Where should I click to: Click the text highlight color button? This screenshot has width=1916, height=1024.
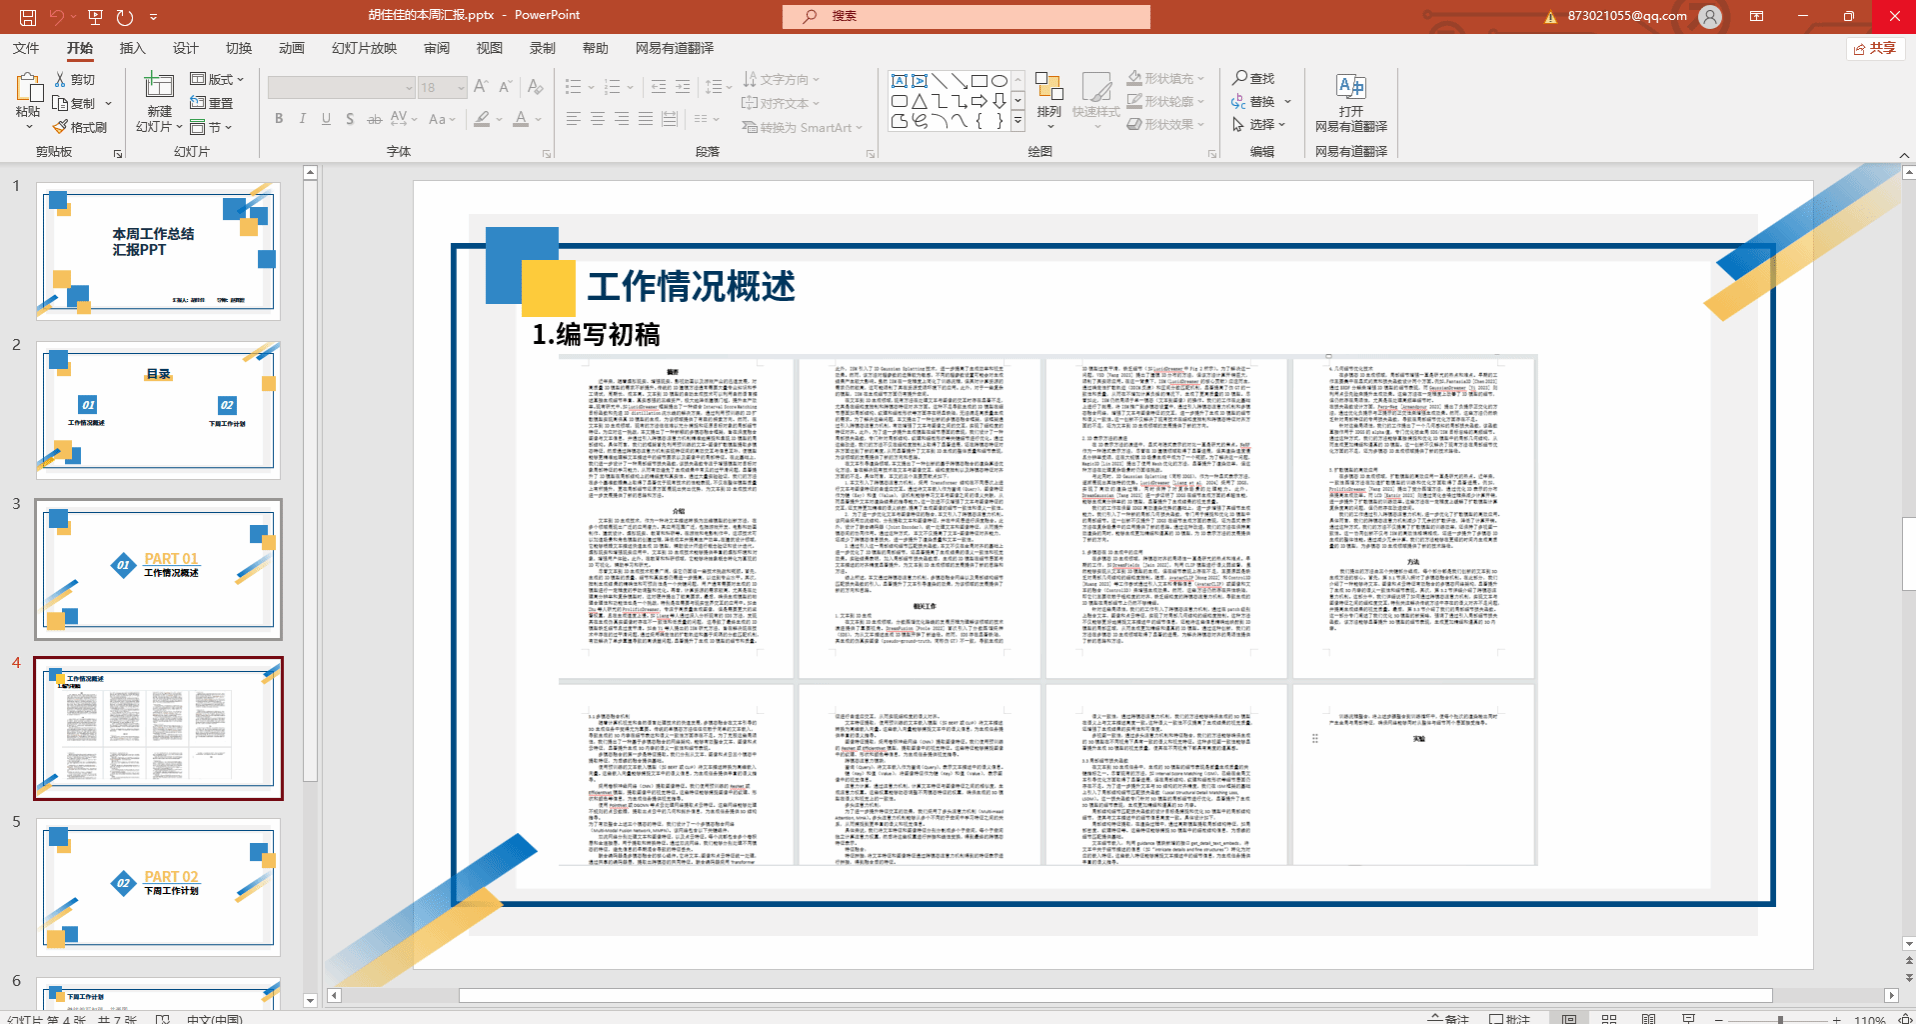482,119
